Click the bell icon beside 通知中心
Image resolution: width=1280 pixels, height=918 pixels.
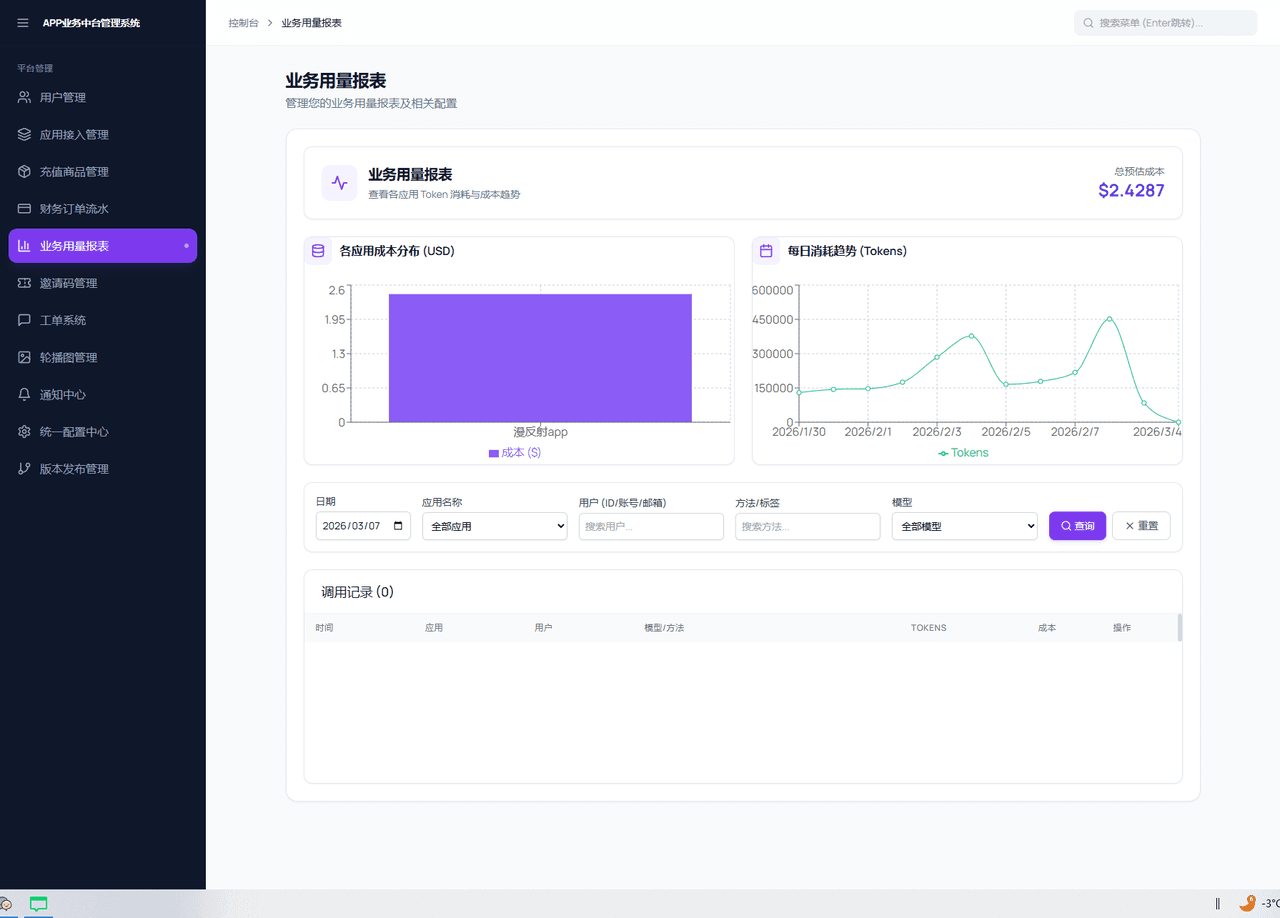(24, 395)
